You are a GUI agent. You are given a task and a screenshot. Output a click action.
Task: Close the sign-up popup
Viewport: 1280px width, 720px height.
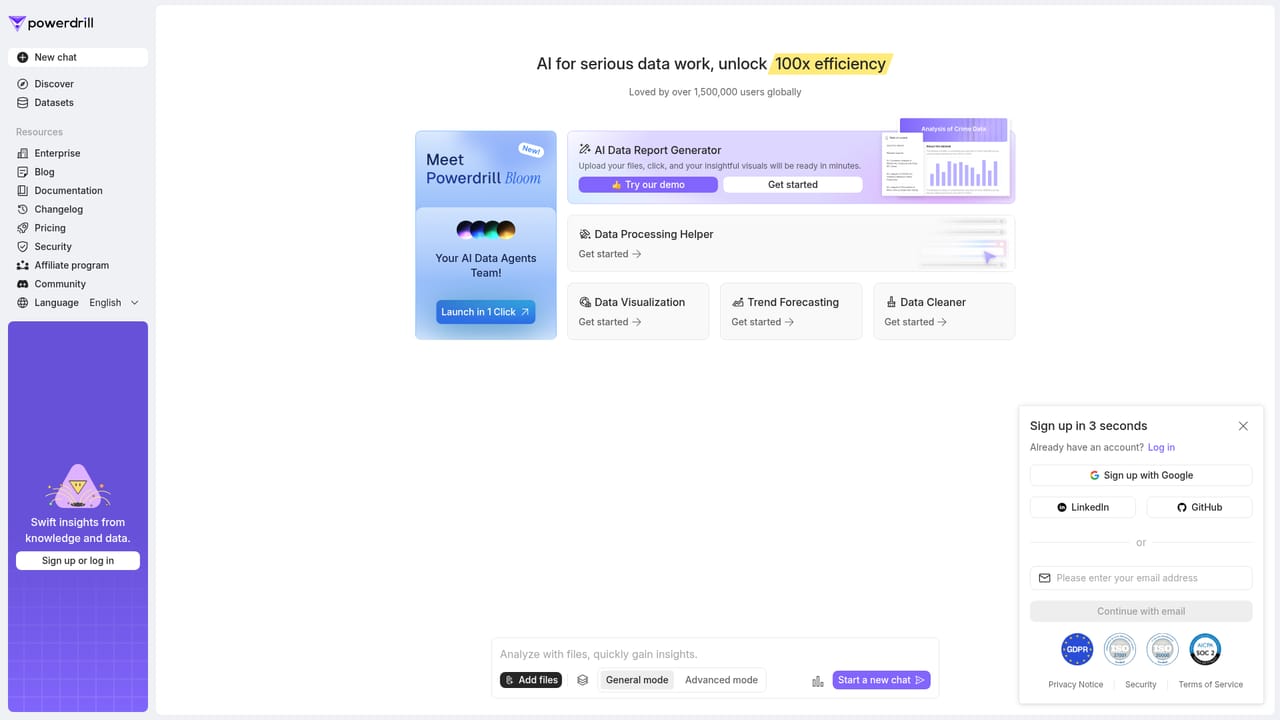(1243, 426)
